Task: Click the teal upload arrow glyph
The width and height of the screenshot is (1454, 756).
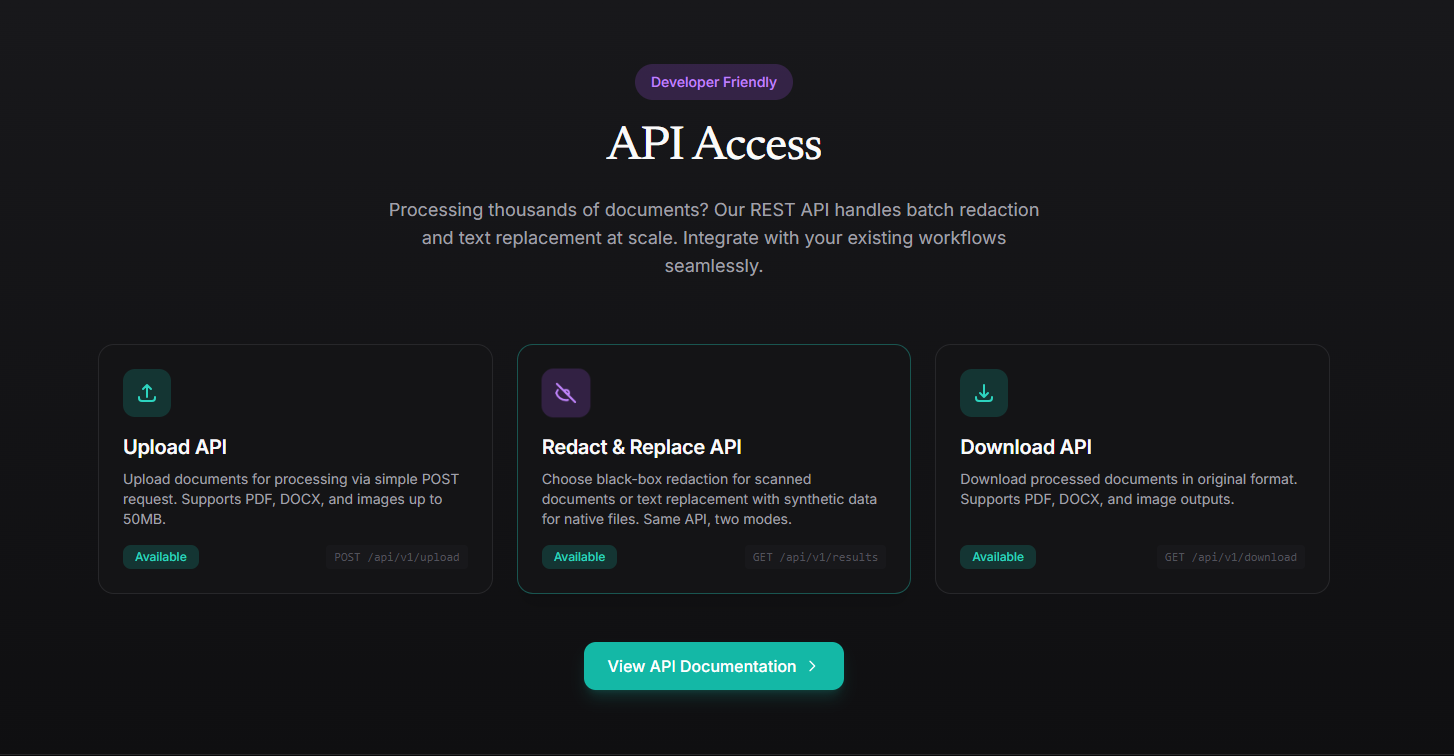Action: pyautogui.click(x=147, y=393)
